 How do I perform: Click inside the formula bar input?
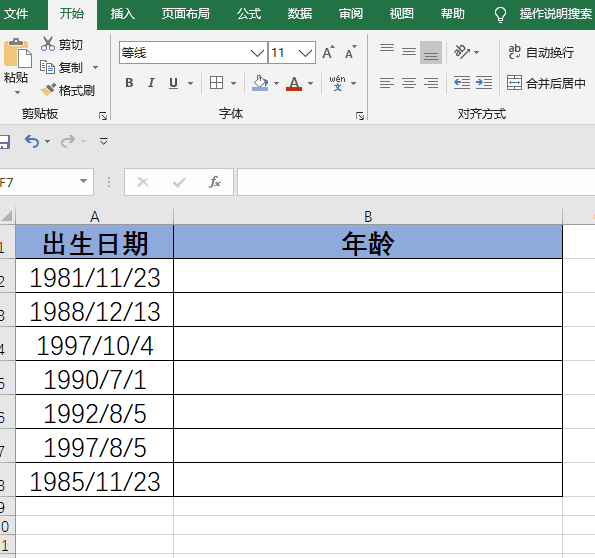coord(416,182)
